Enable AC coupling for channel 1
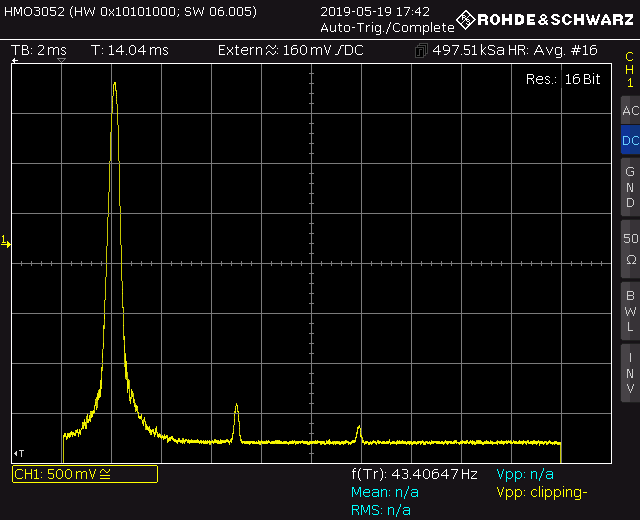This screenshot has width=640, height=520. 629,110
